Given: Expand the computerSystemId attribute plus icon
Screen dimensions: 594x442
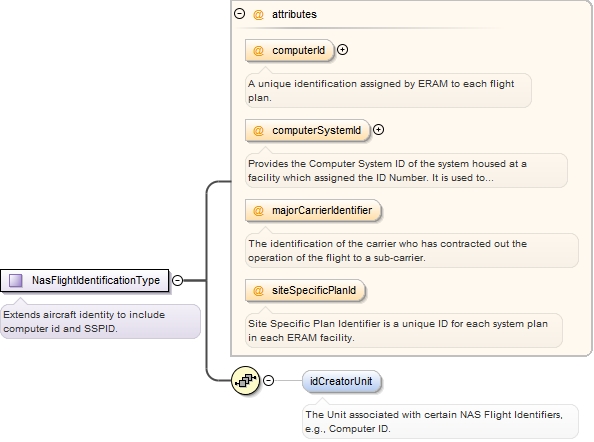Looking at the screenshot, I should click(x=378, y=130).
